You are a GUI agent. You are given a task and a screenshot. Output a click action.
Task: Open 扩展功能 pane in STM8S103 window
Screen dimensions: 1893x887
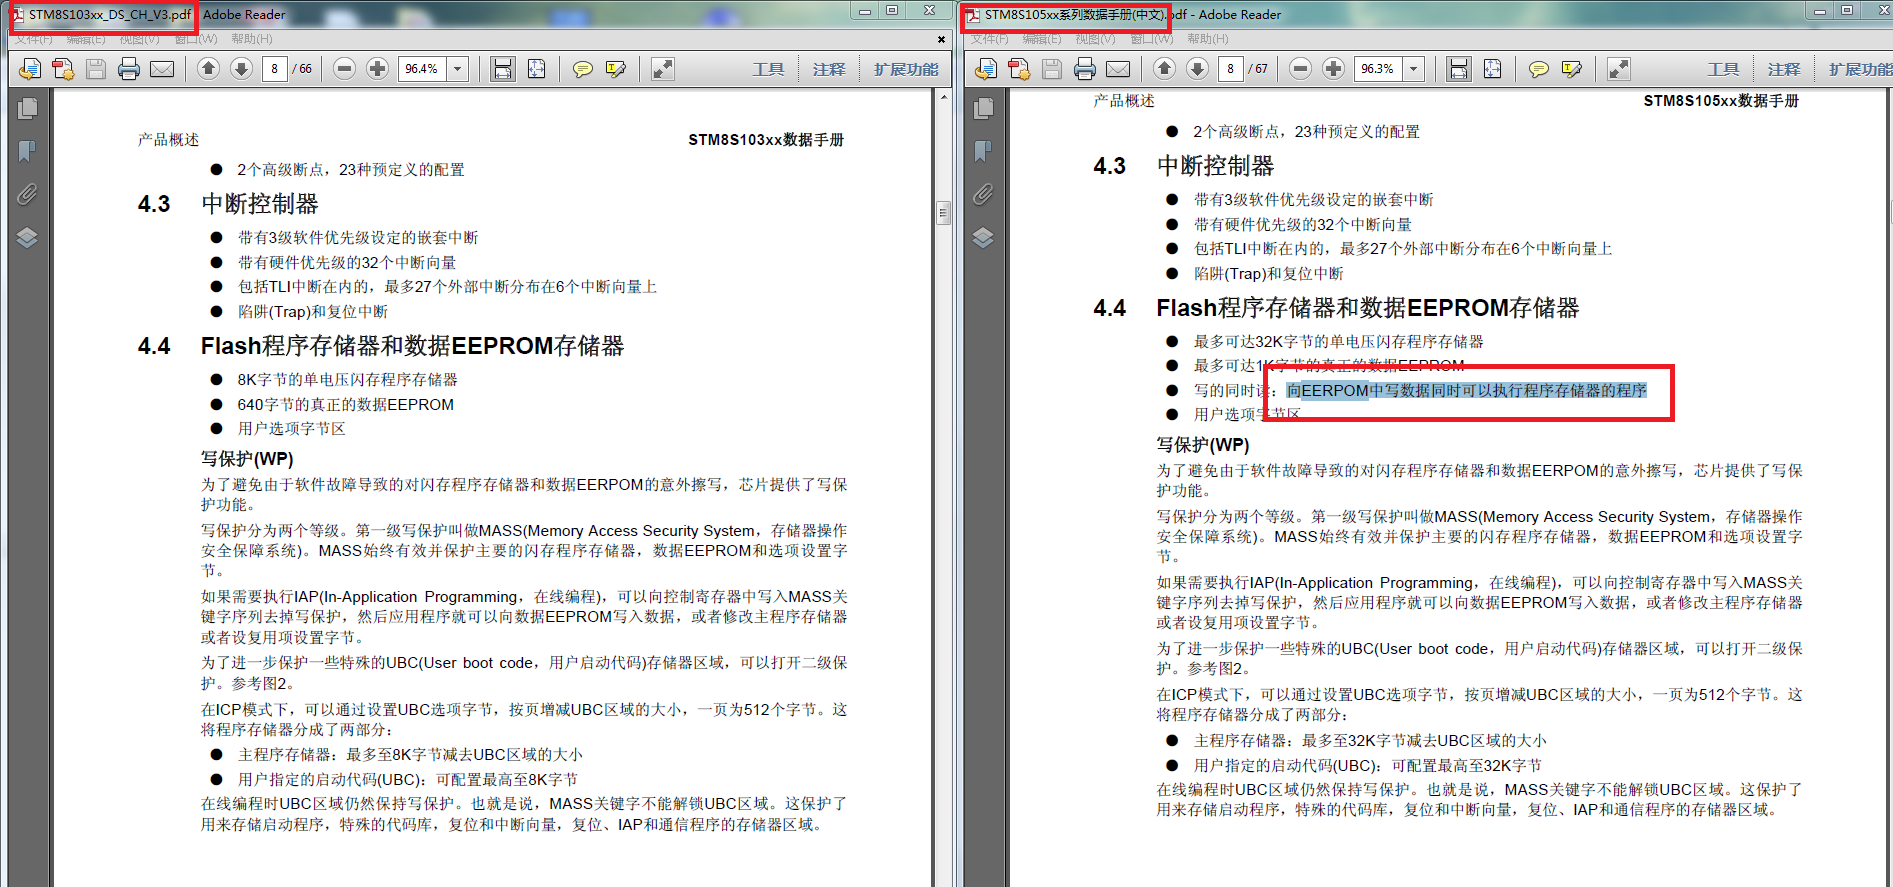[x=906, y=69]
